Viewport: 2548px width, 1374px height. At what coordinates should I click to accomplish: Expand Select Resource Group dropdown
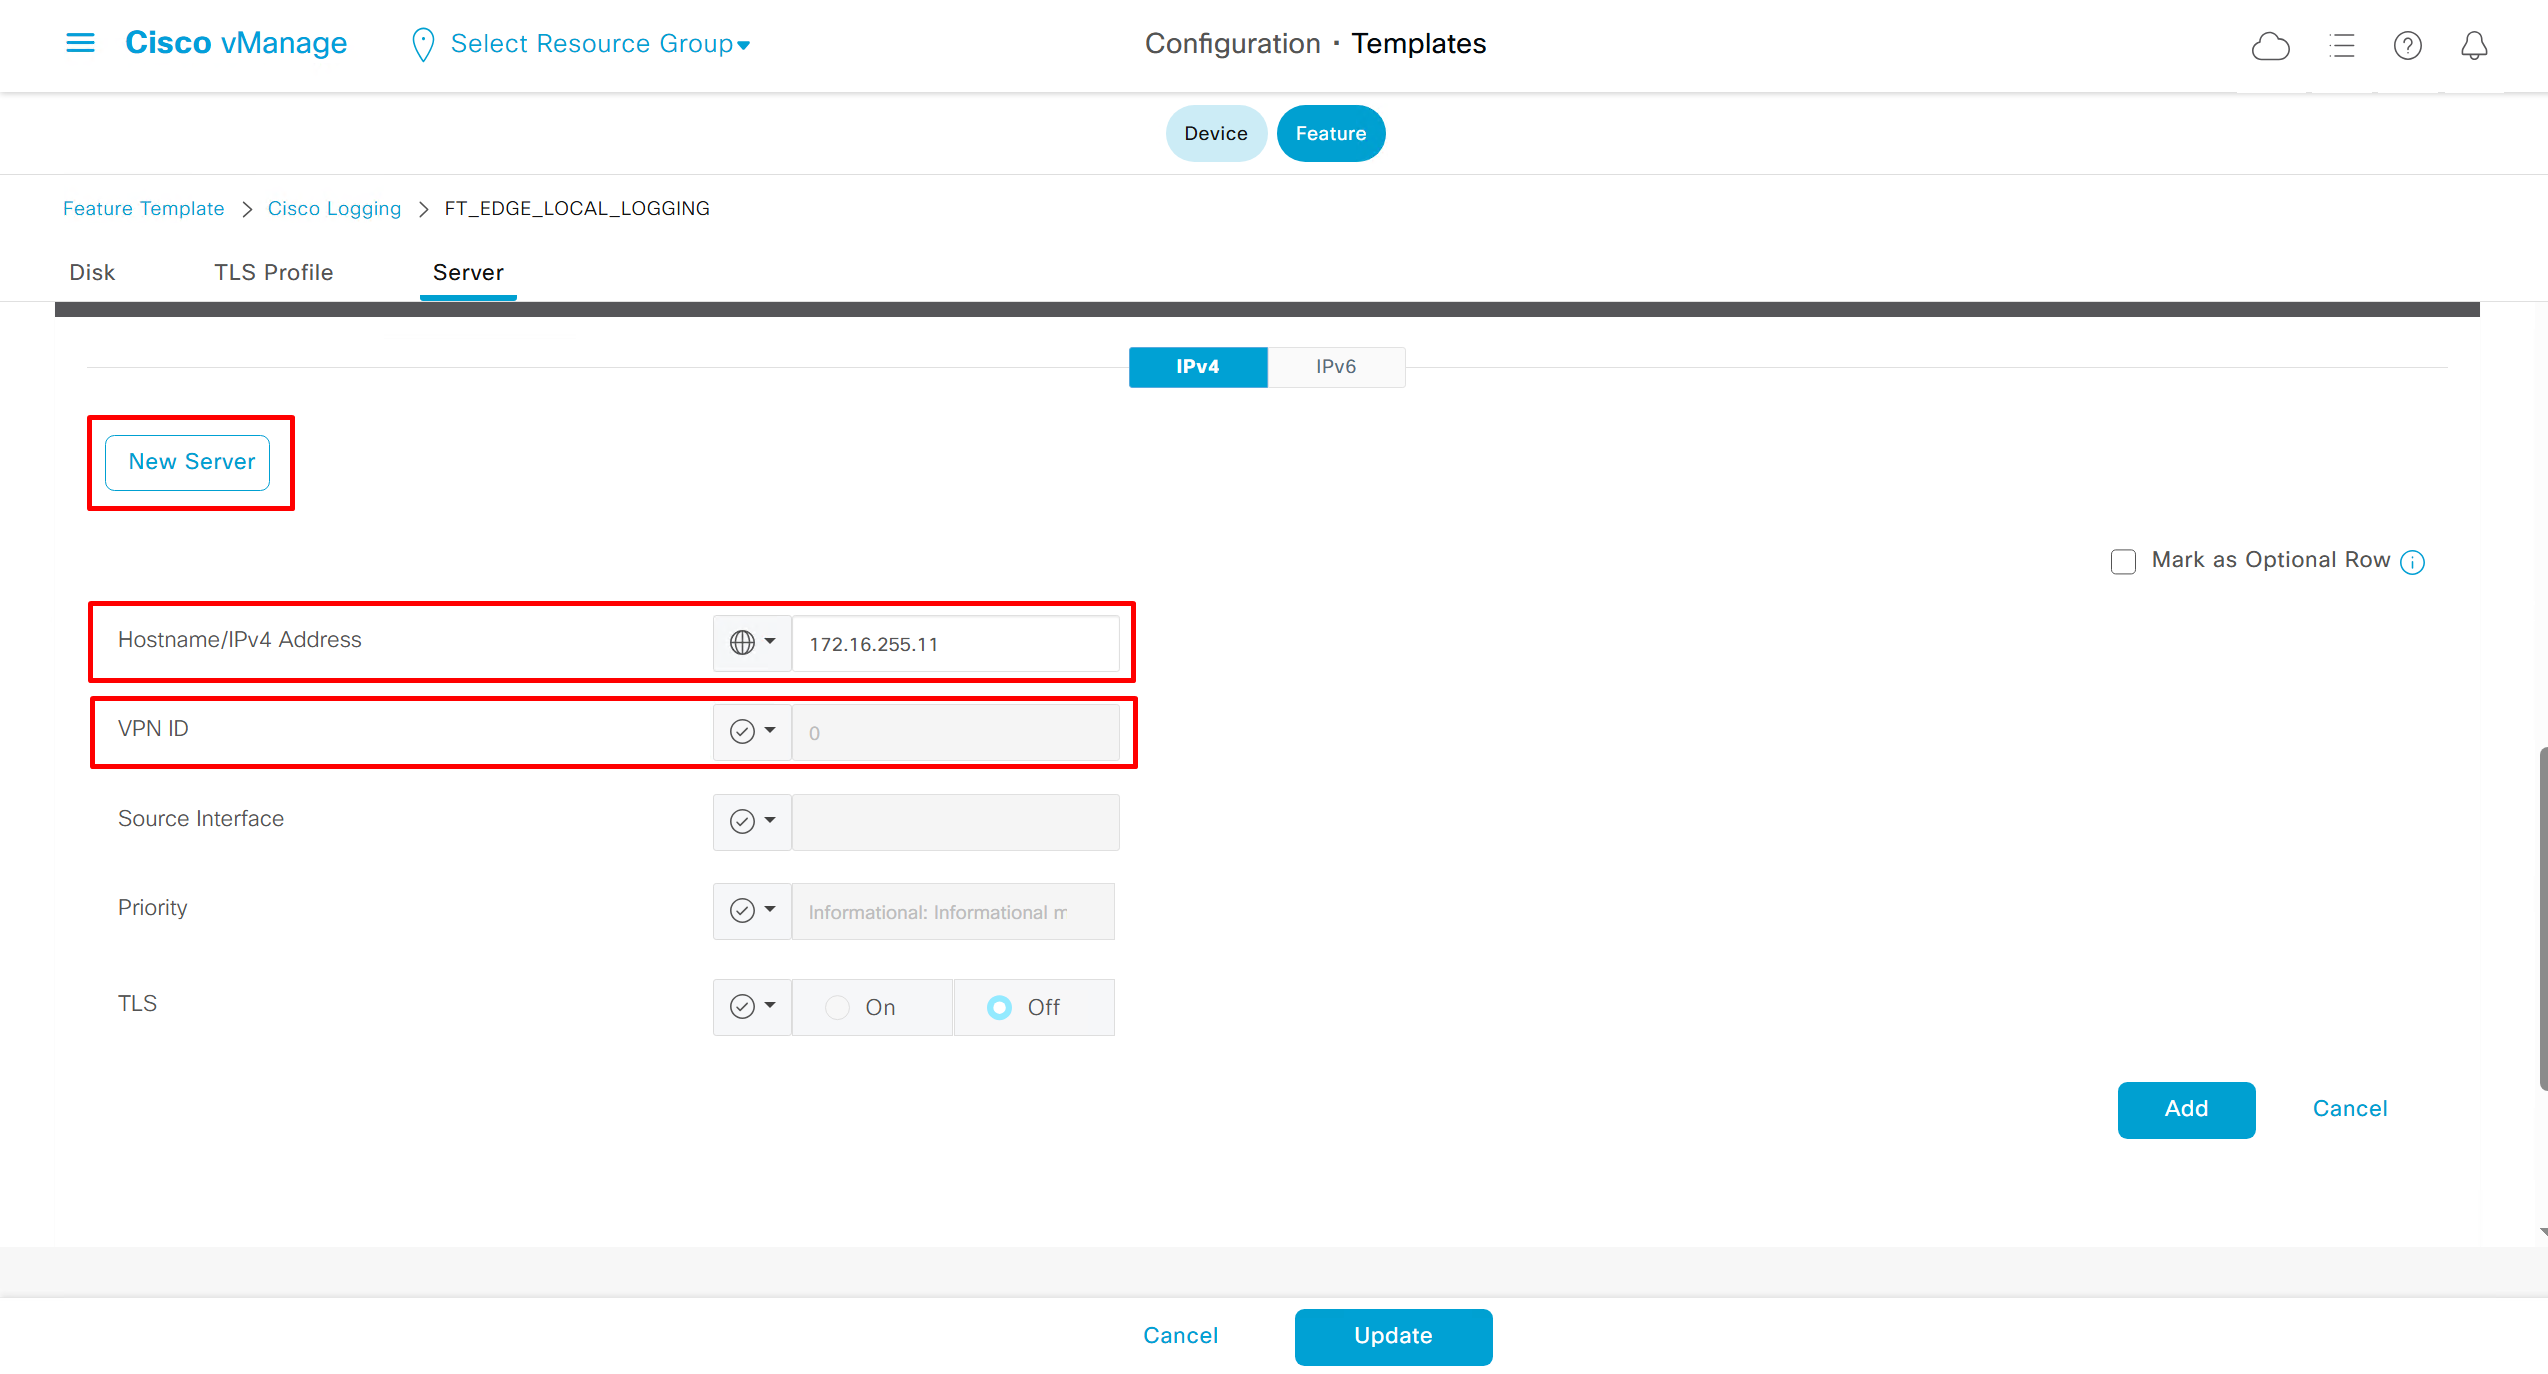pos(600,44)
